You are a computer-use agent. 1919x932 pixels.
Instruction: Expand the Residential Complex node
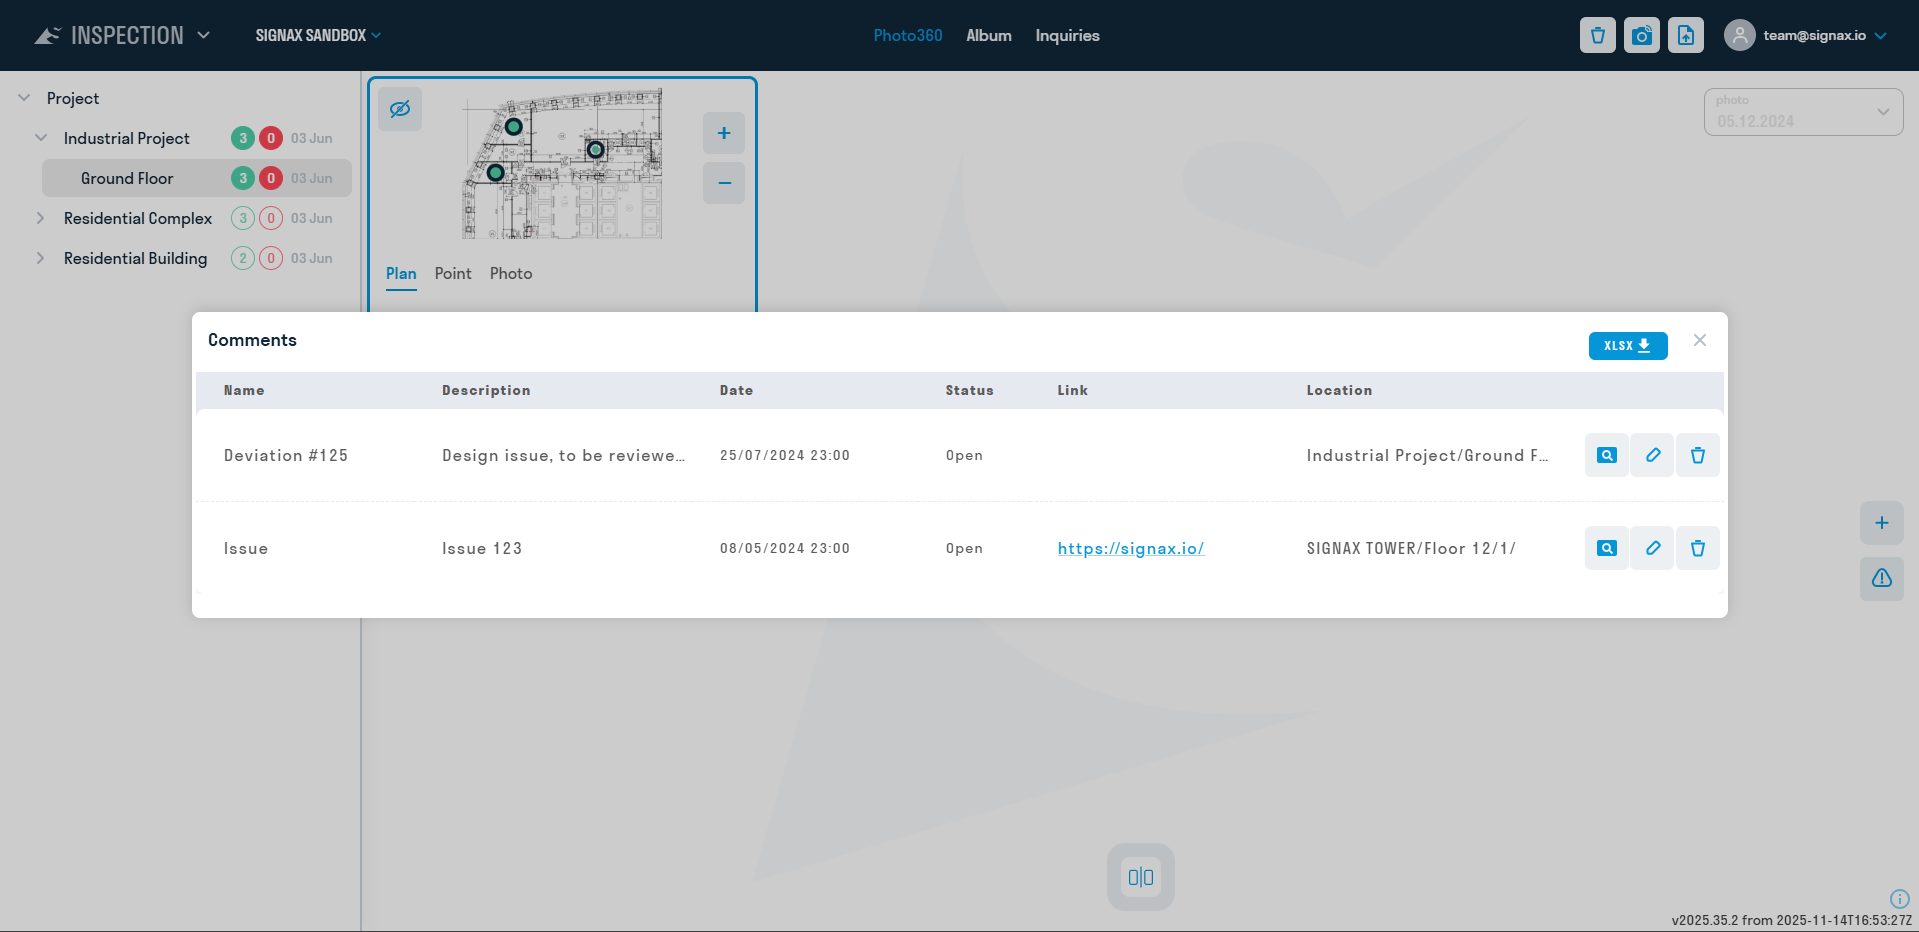[x=41, y=218]
